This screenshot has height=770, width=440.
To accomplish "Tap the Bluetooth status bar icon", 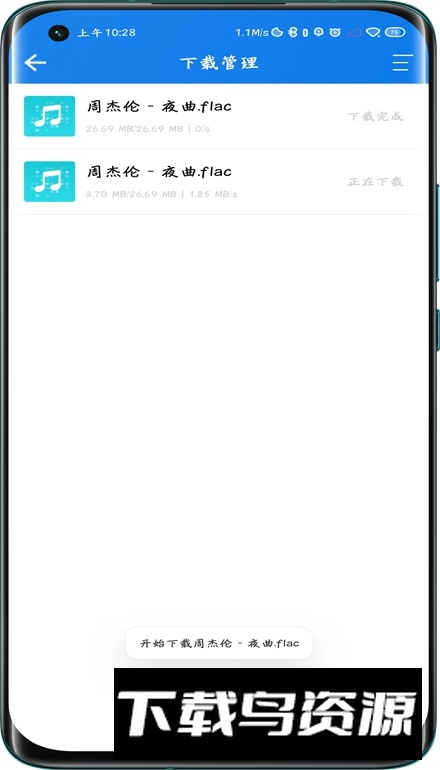I will pyautogui.click(x=293, y=32).
